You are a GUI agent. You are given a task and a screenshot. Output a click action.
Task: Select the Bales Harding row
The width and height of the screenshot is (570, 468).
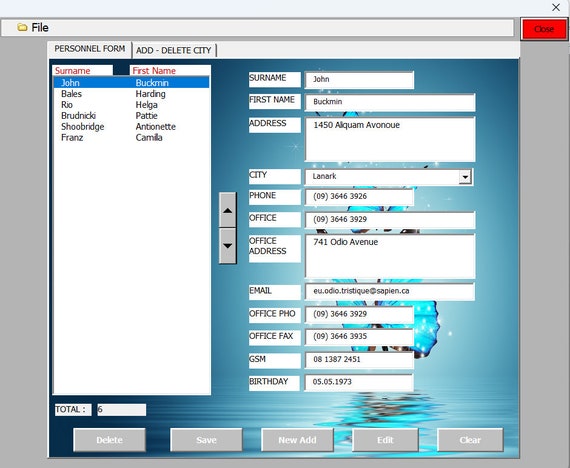coord(132,94)
